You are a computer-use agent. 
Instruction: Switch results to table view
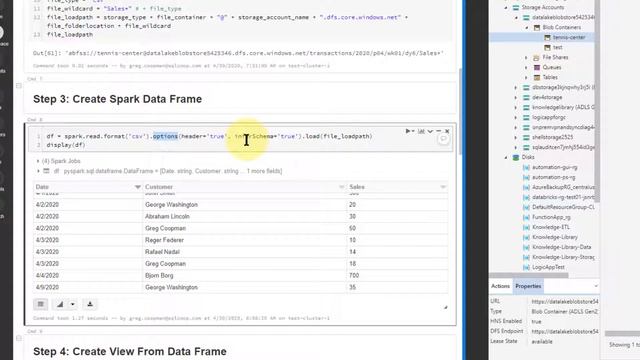(40, 304)
